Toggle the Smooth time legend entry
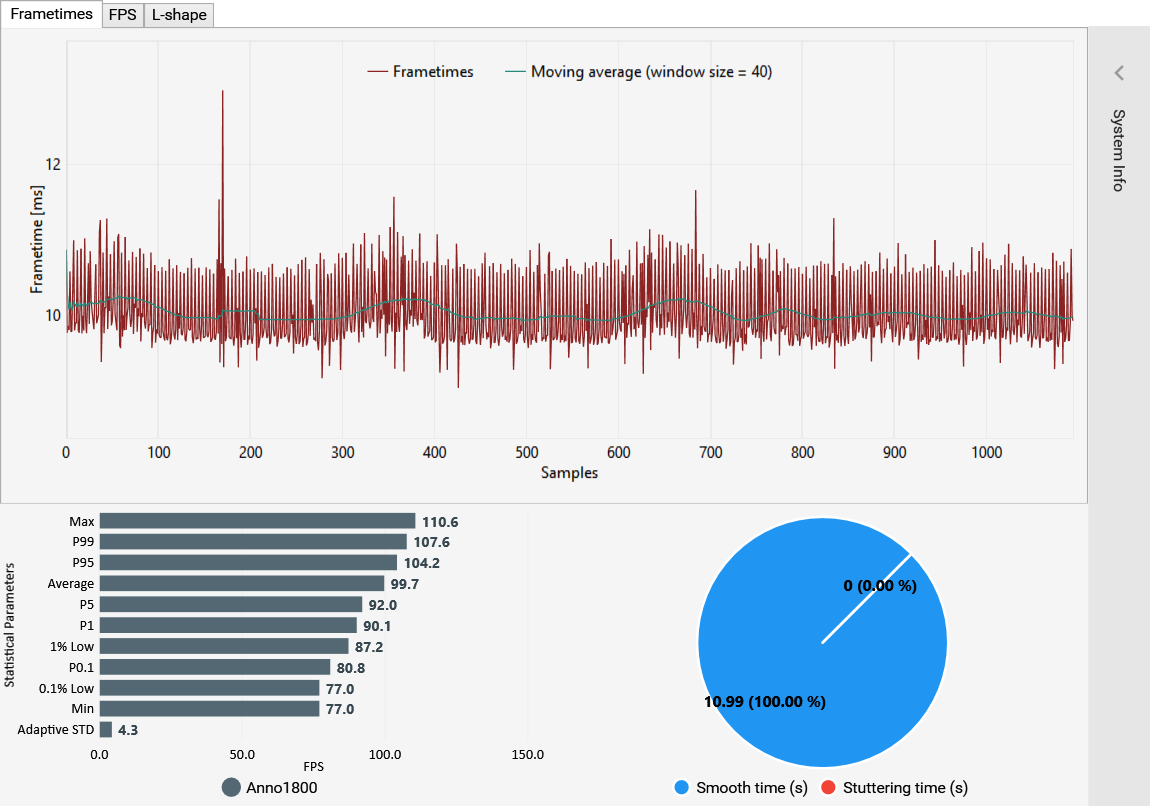Screen dimensions: 1150x806 pos(741,788)
